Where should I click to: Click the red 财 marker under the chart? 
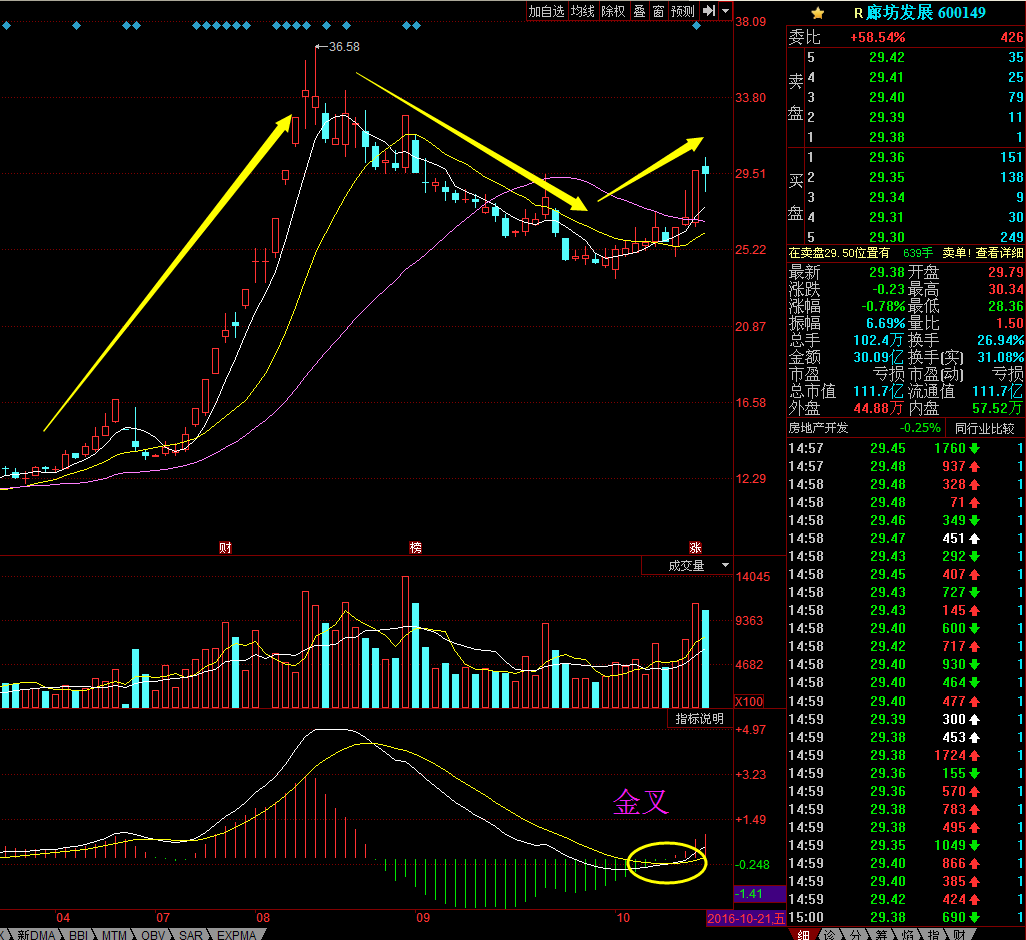[226, 548]
